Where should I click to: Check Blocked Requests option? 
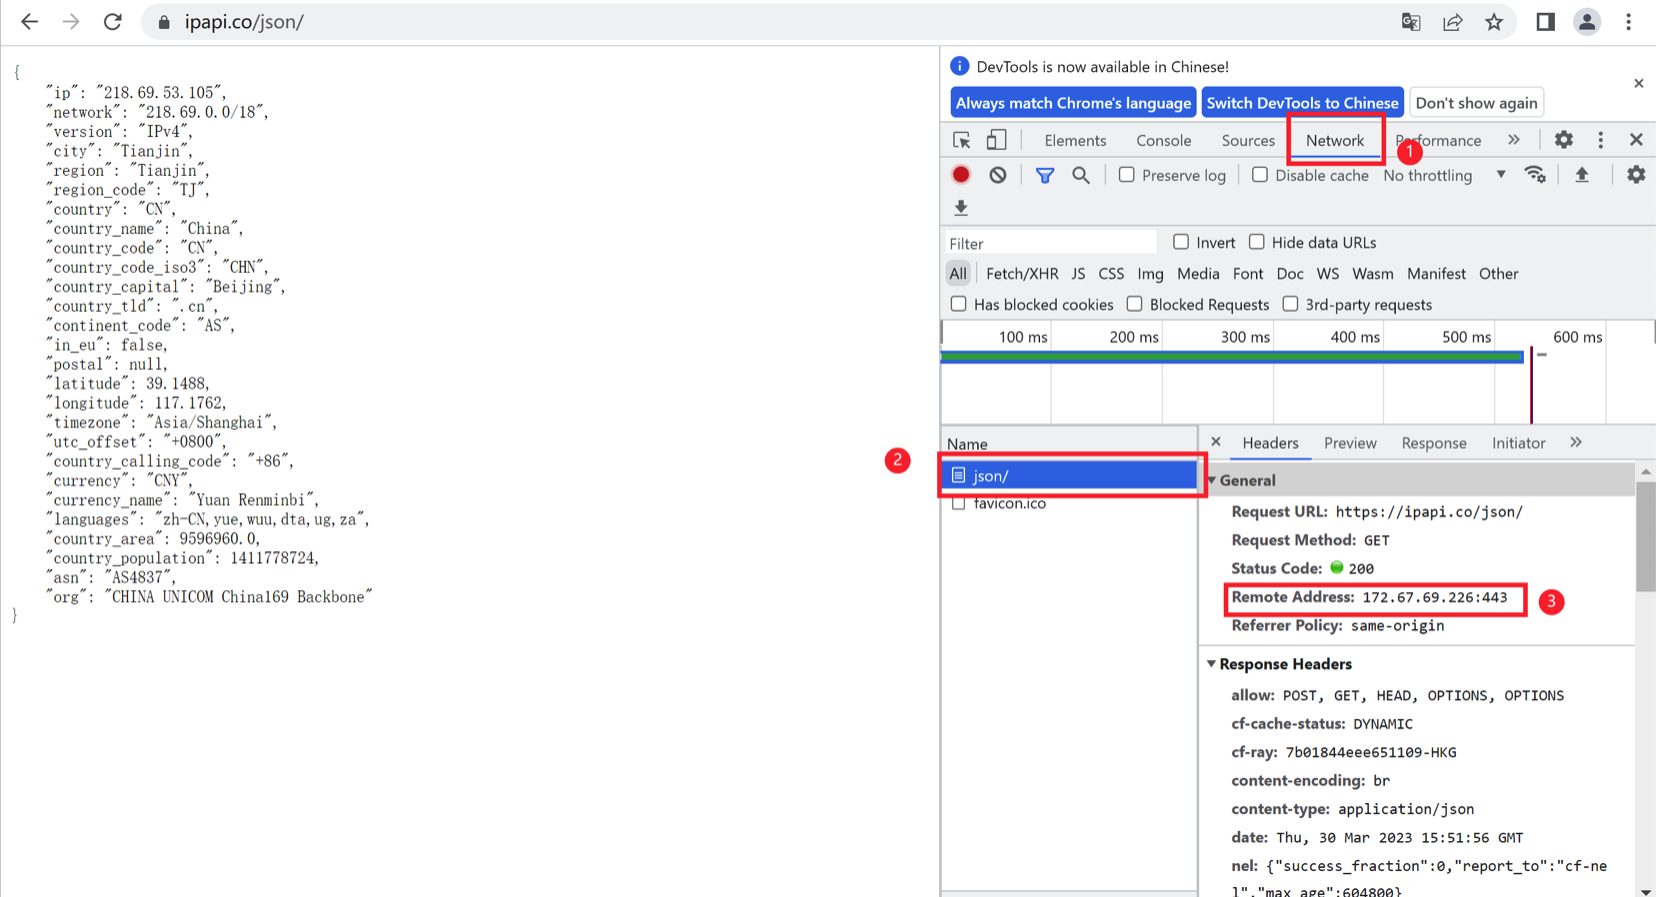pos(1135,304)
